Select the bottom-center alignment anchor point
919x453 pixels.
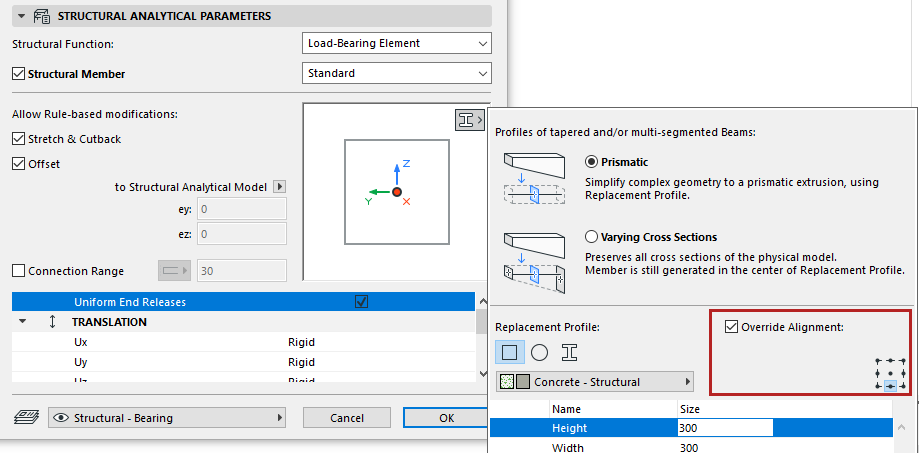890,386
